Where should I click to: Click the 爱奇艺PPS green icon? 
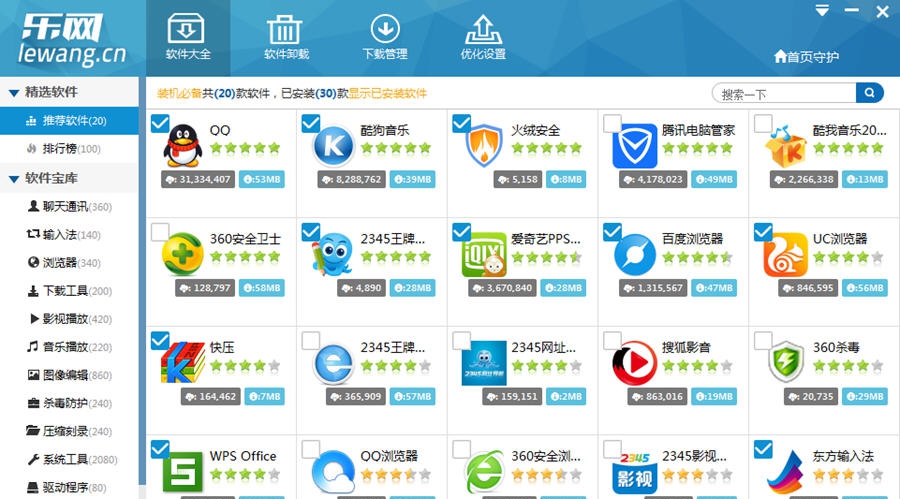pyautogui.click(x=484, y=256)
